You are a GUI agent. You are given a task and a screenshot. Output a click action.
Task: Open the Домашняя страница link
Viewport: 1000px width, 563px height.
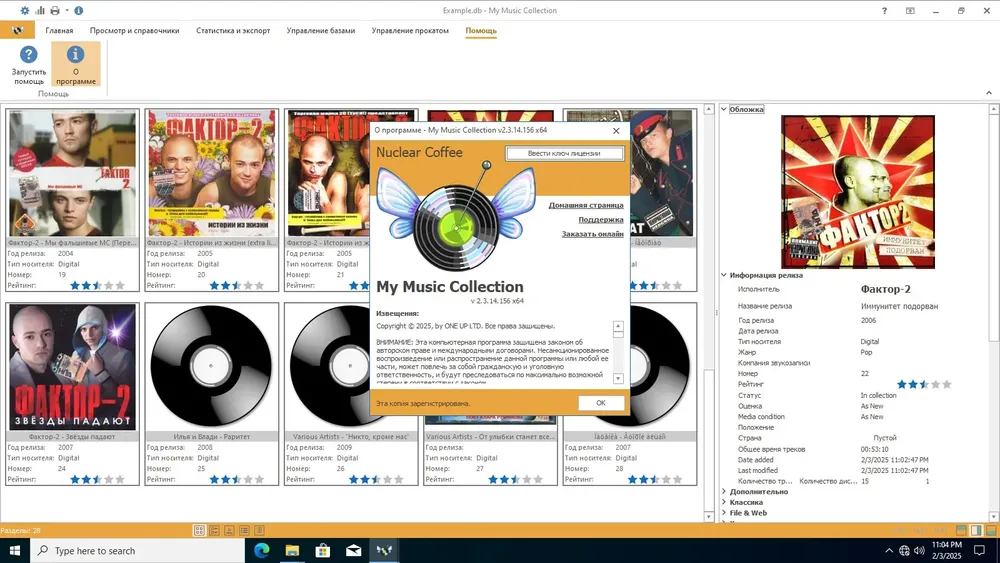coord(586,205)
